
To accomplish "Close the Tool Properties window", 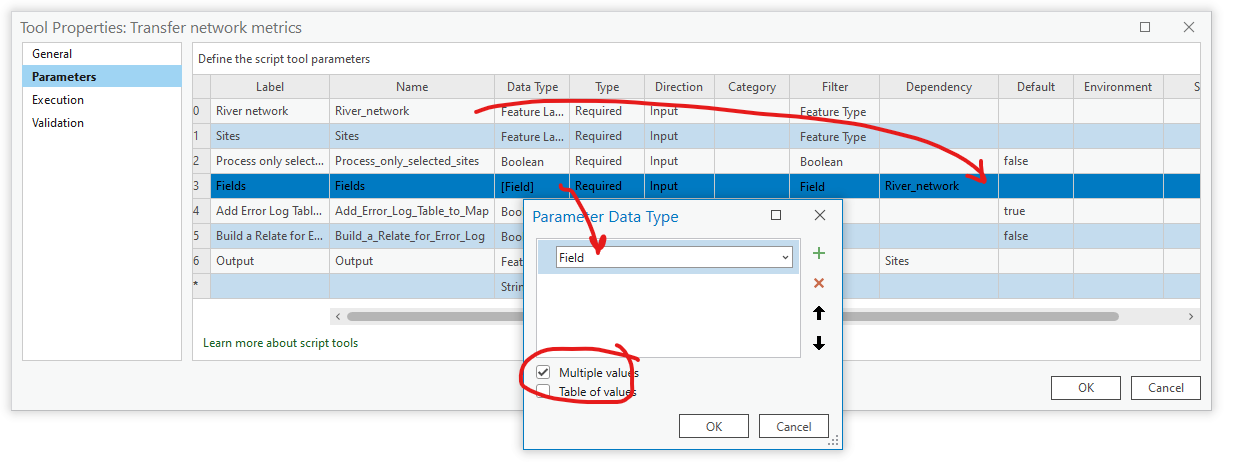I will click(x=1189, y=28).
